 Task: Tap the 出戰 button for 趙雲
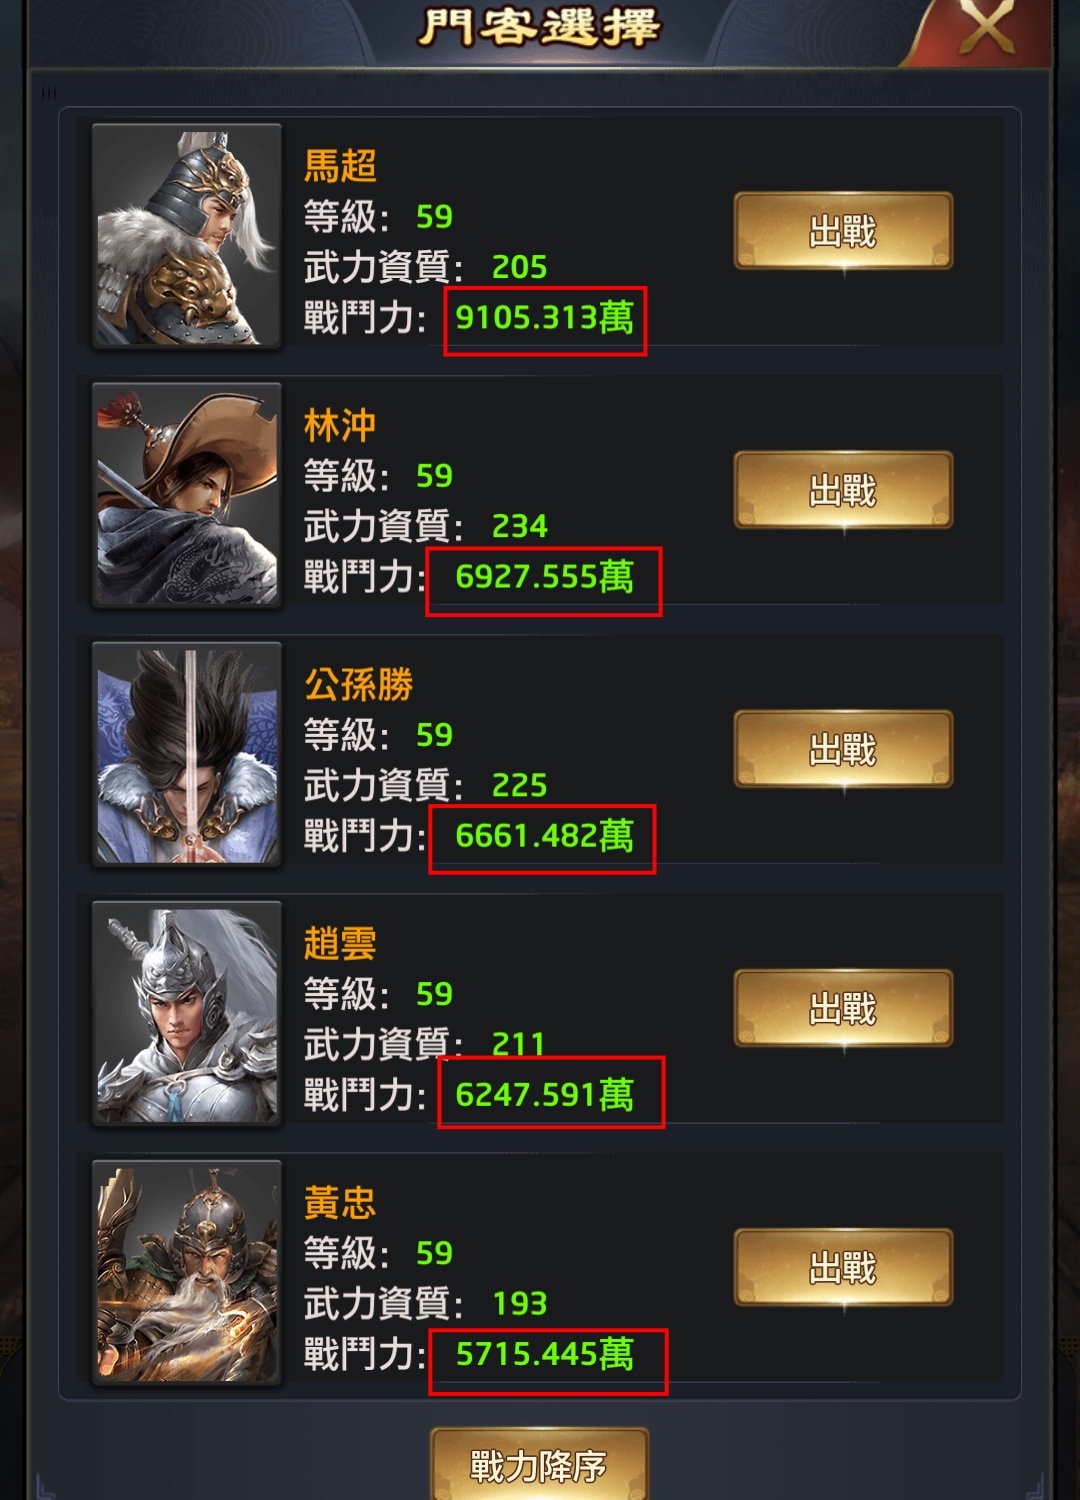(843, 1008)
